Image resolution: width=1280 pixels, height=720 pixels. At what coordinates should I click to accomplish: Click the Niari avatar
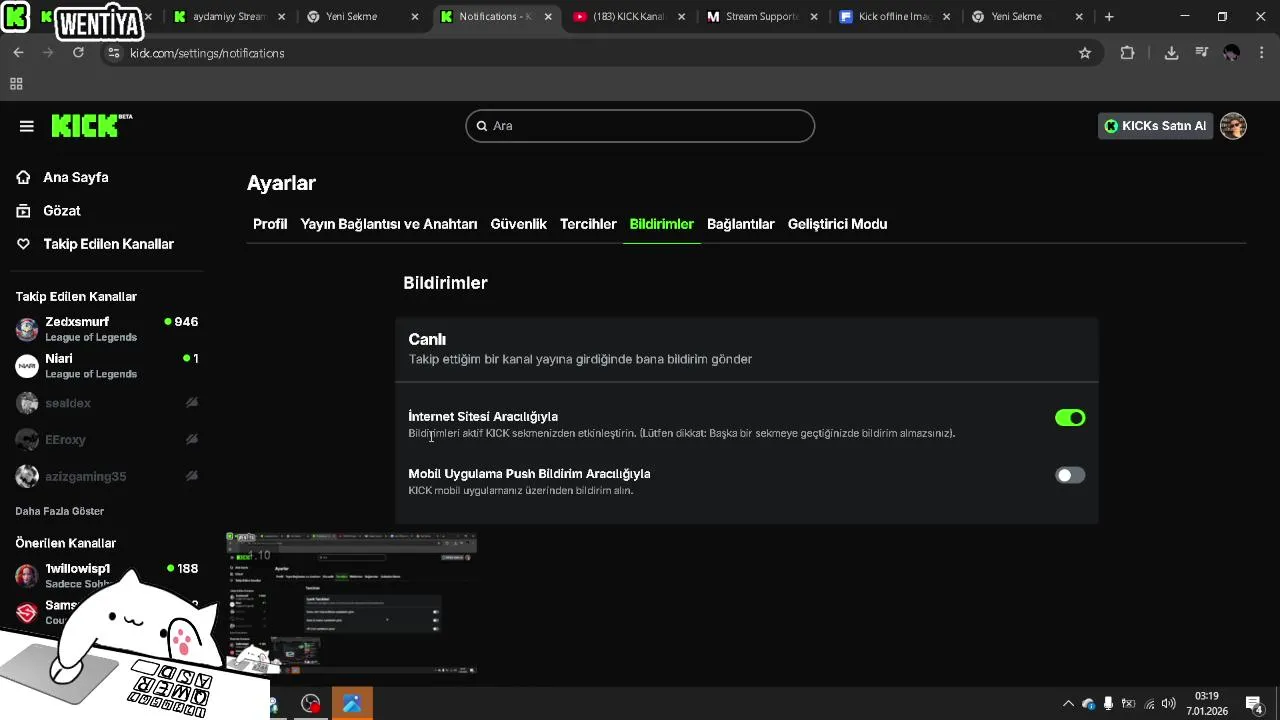point(27,366)
